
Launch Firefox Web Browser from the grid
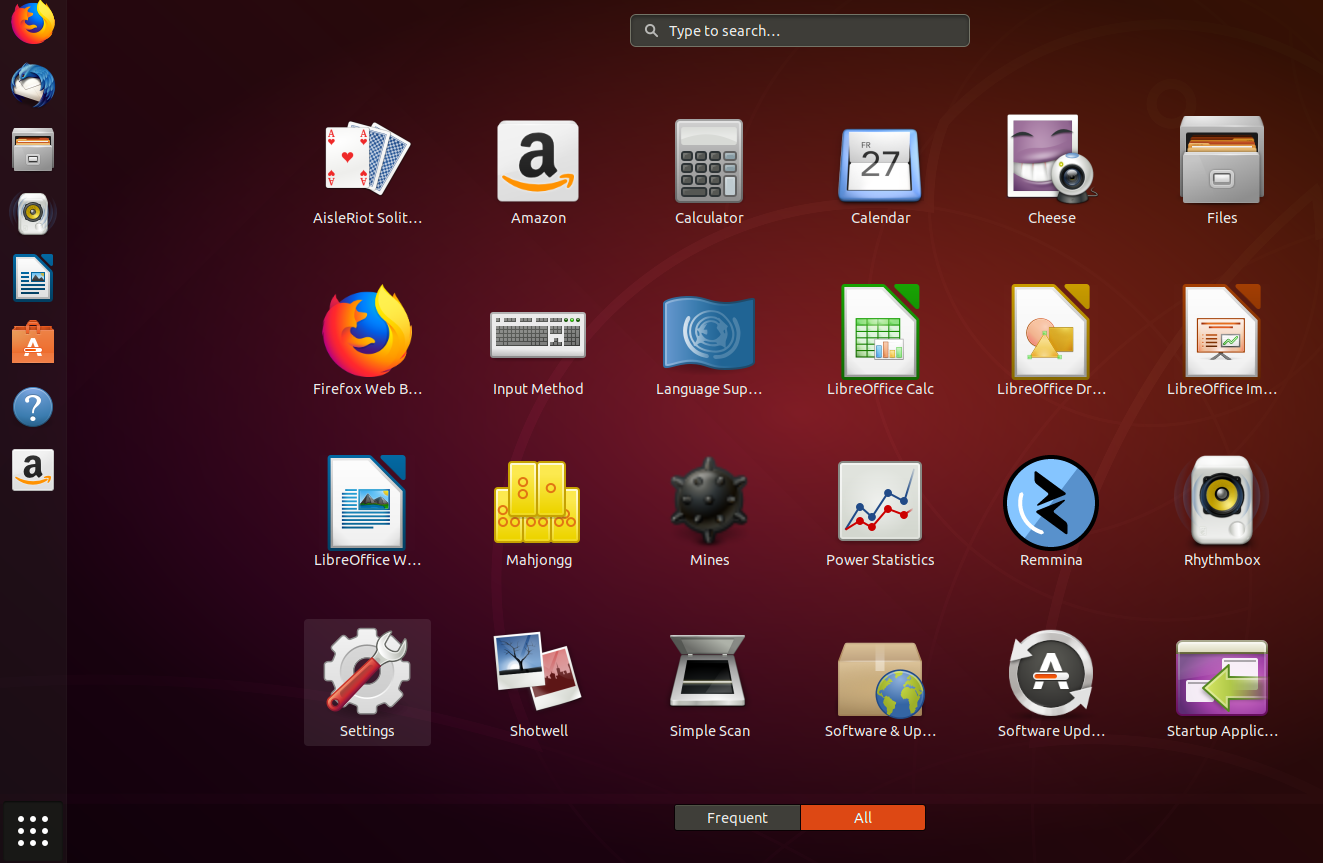coord(367,341)
